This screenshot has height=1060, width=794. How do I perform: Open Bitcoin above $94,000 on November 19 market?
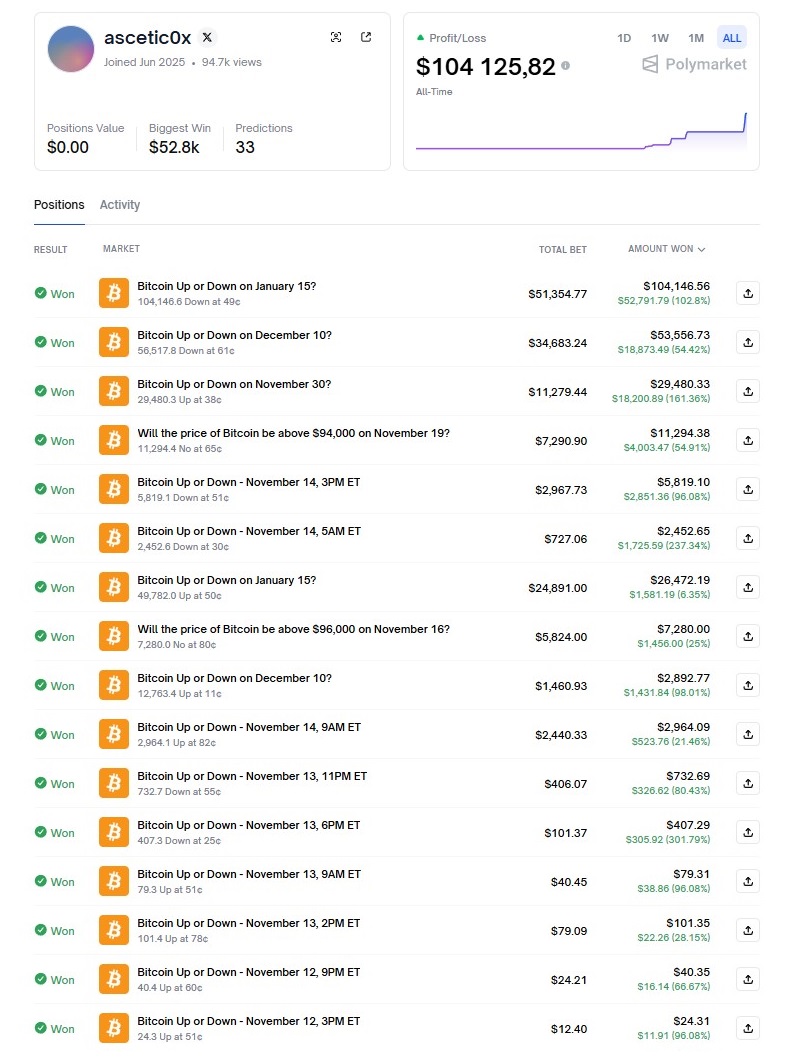[x=293, y=433]
